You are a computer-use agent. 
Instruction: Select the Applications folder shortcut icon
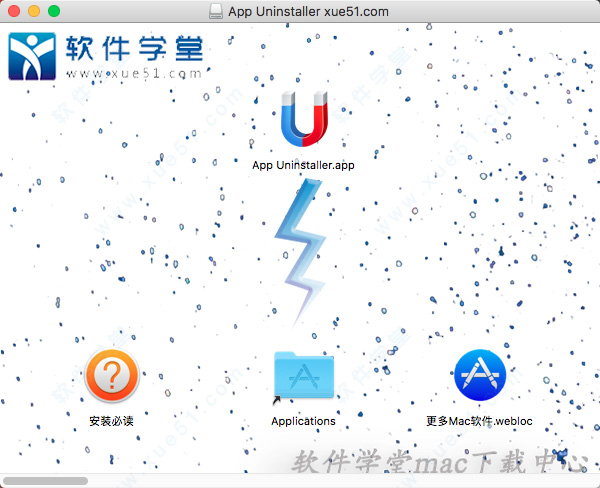[303, 376]
